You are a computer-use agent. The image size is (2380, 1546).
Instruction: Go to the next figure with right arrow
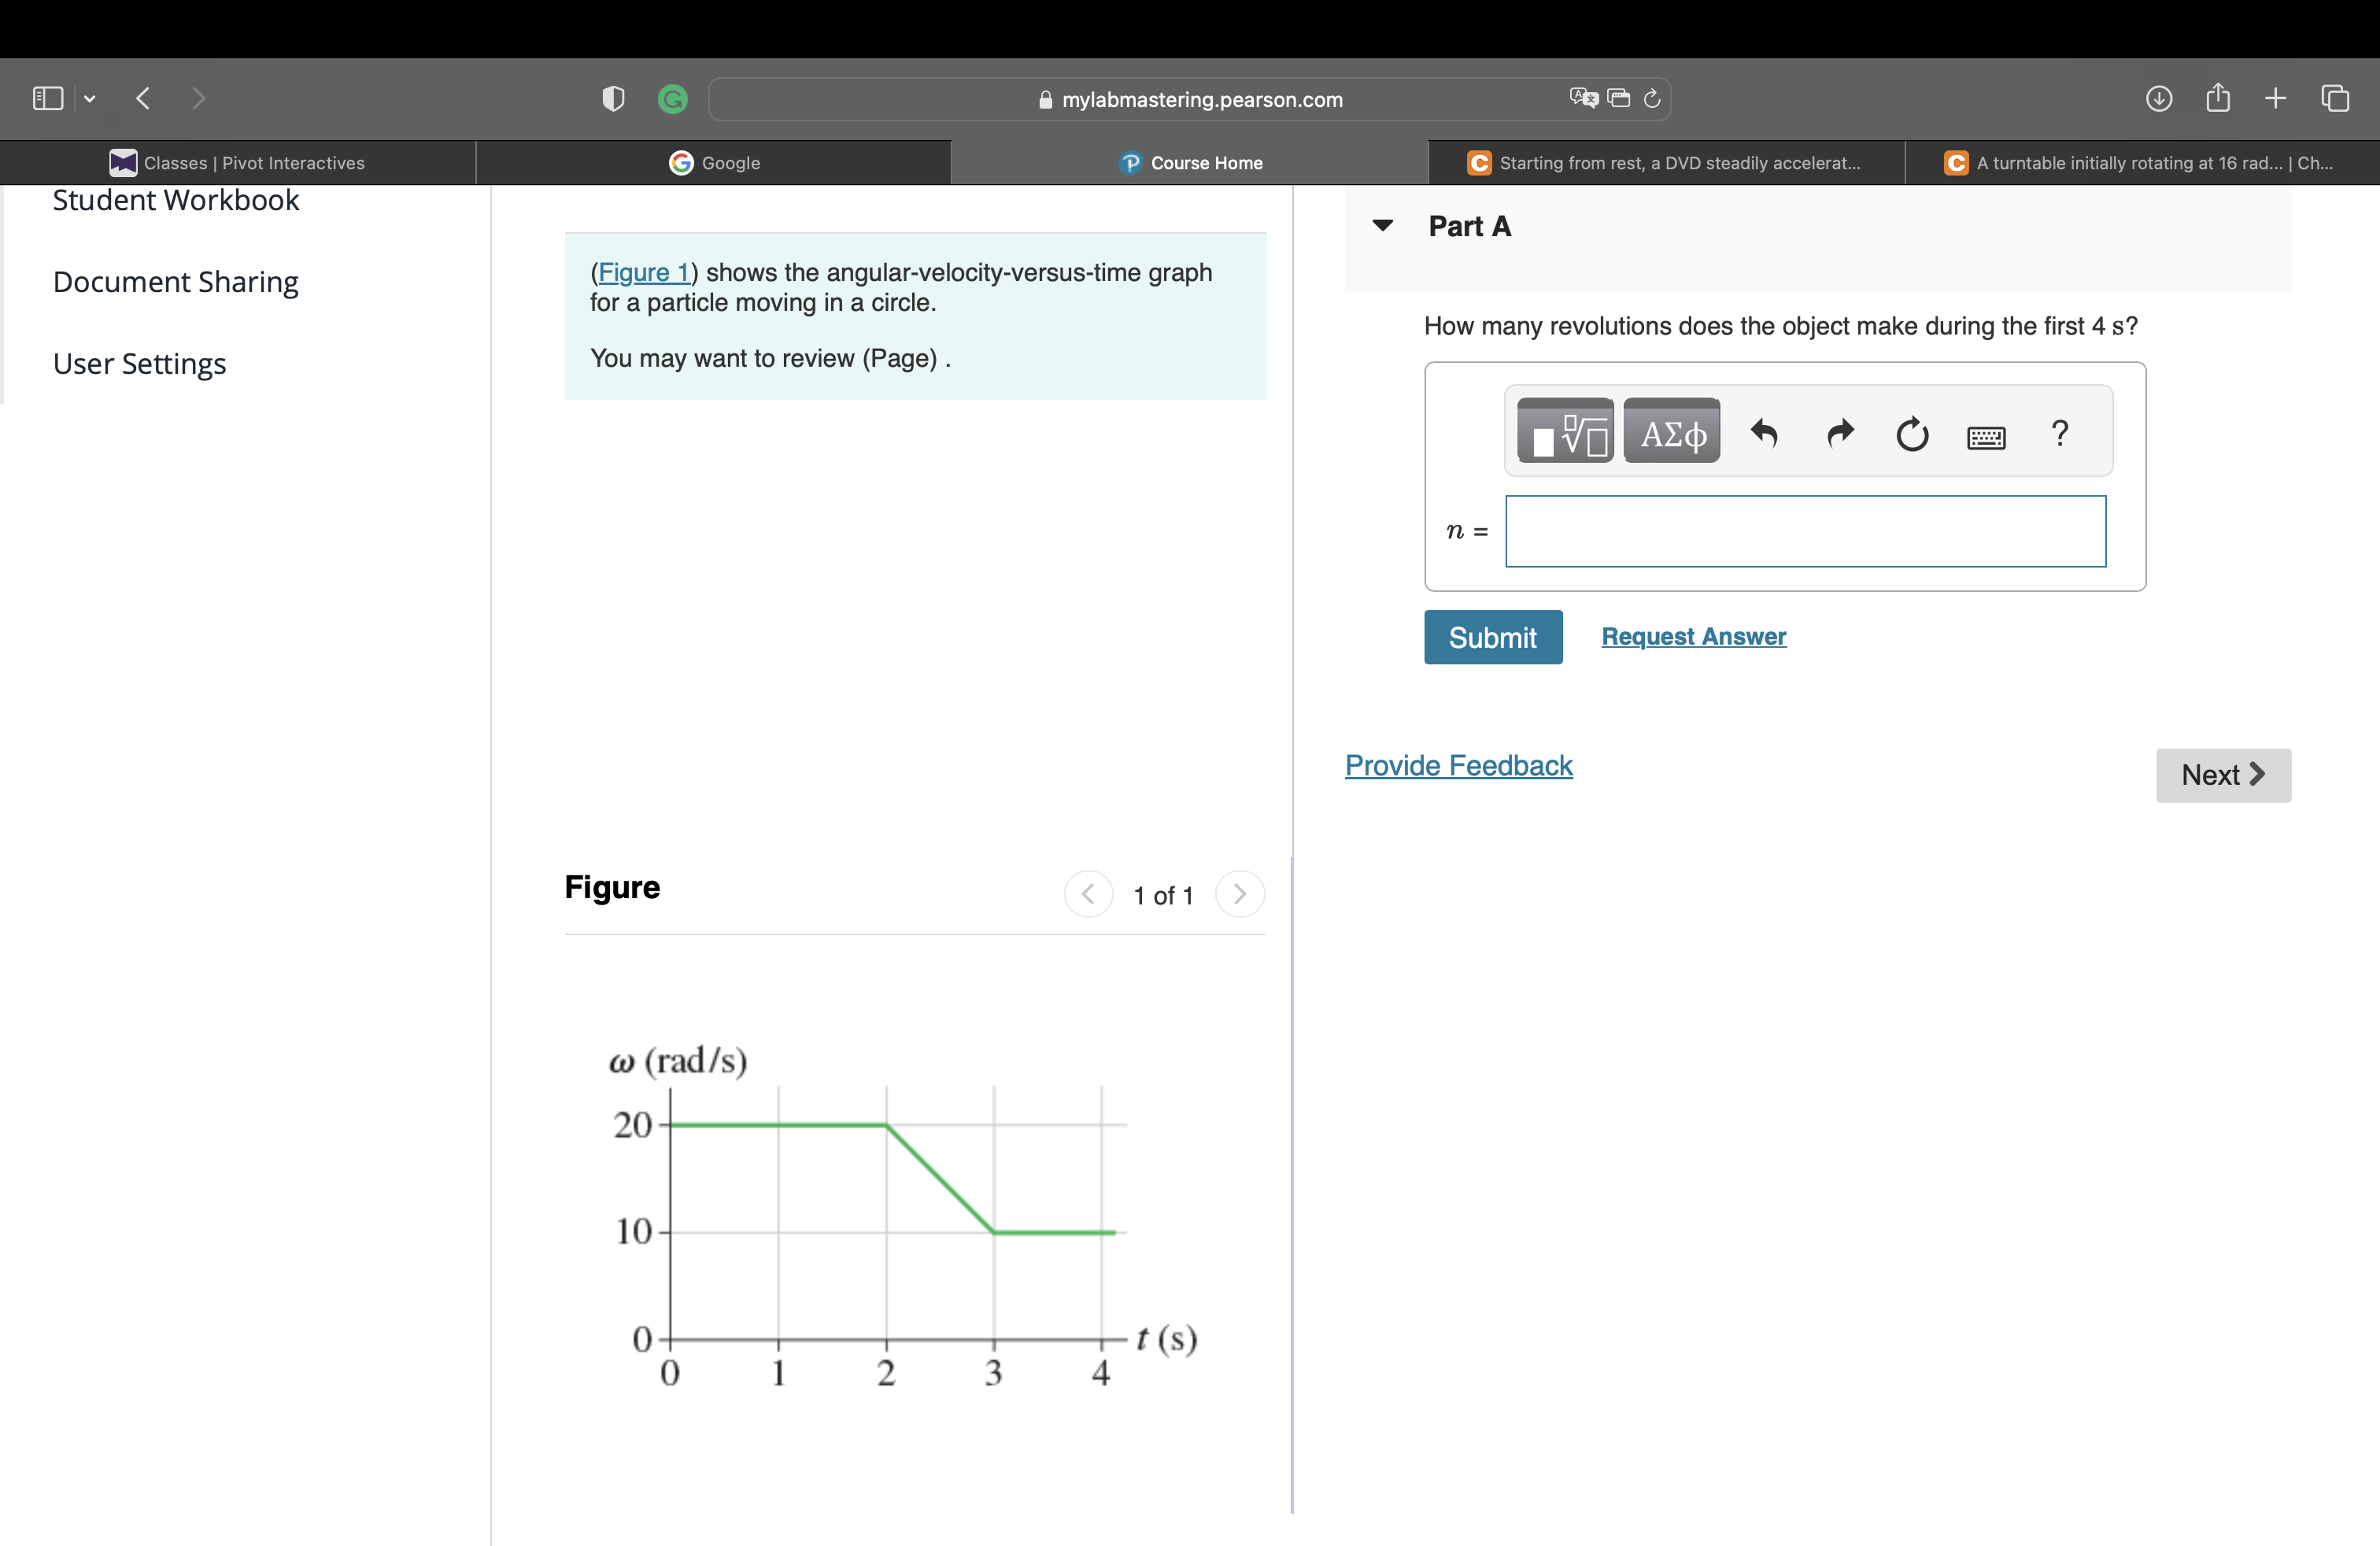coord(1239,894)
